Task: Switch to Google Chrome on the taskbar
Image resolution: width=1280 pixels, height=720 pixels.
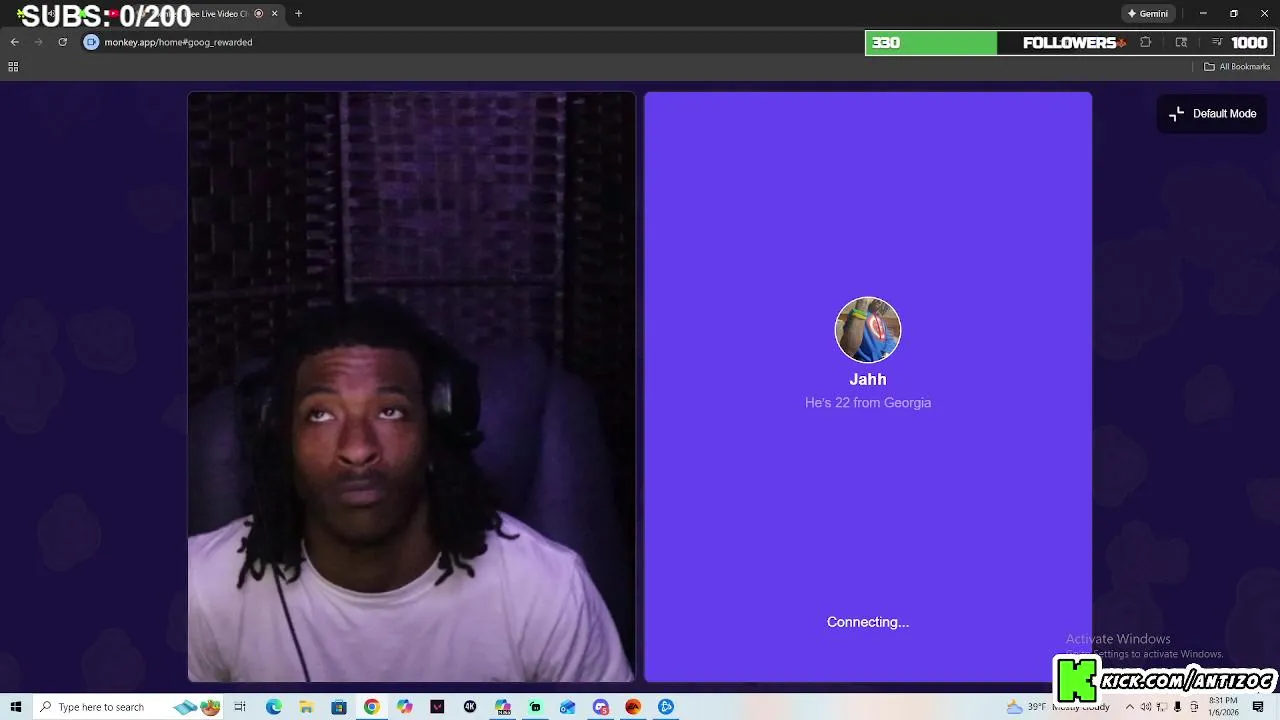Action: click(371, 707)
